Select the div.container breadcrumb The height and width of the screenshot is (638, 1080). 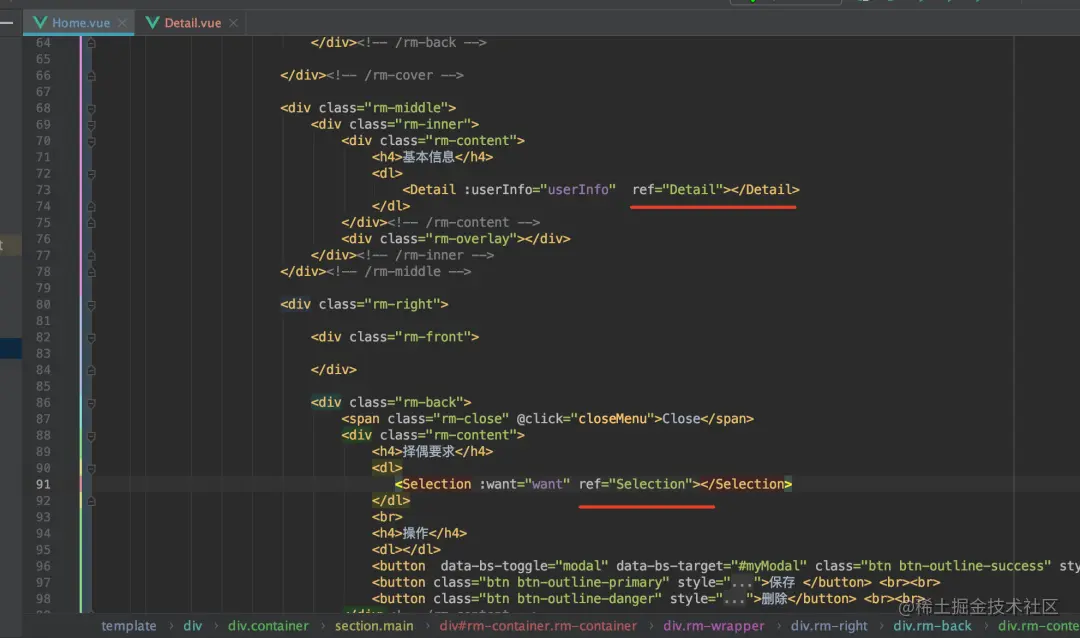(x=268, y=626)
